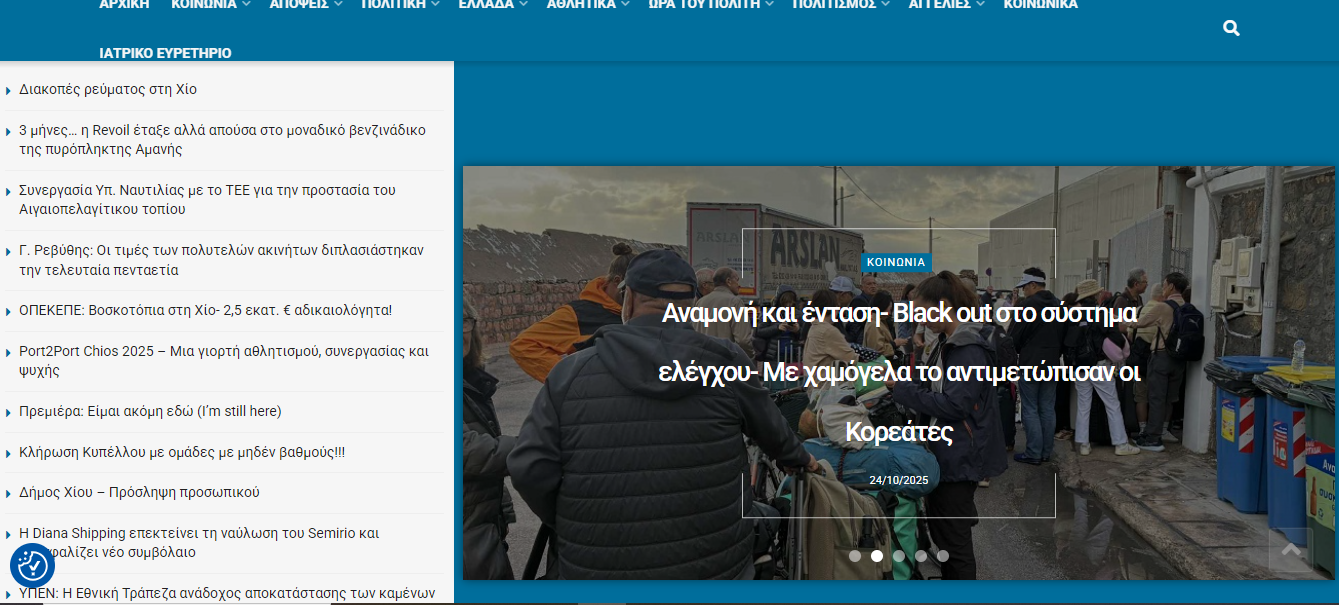Click the arrow bullet beside Διακοπές ρεύματος στη Χίο
Viewport: 1339px width, 605px height.
click(x=9, y=90)
